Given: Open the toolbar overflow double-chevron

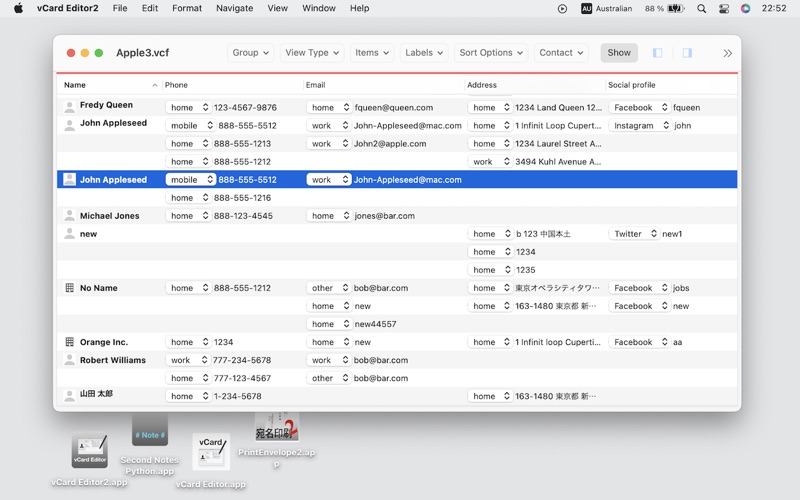Looking at the screenshot, I should 728,53.
